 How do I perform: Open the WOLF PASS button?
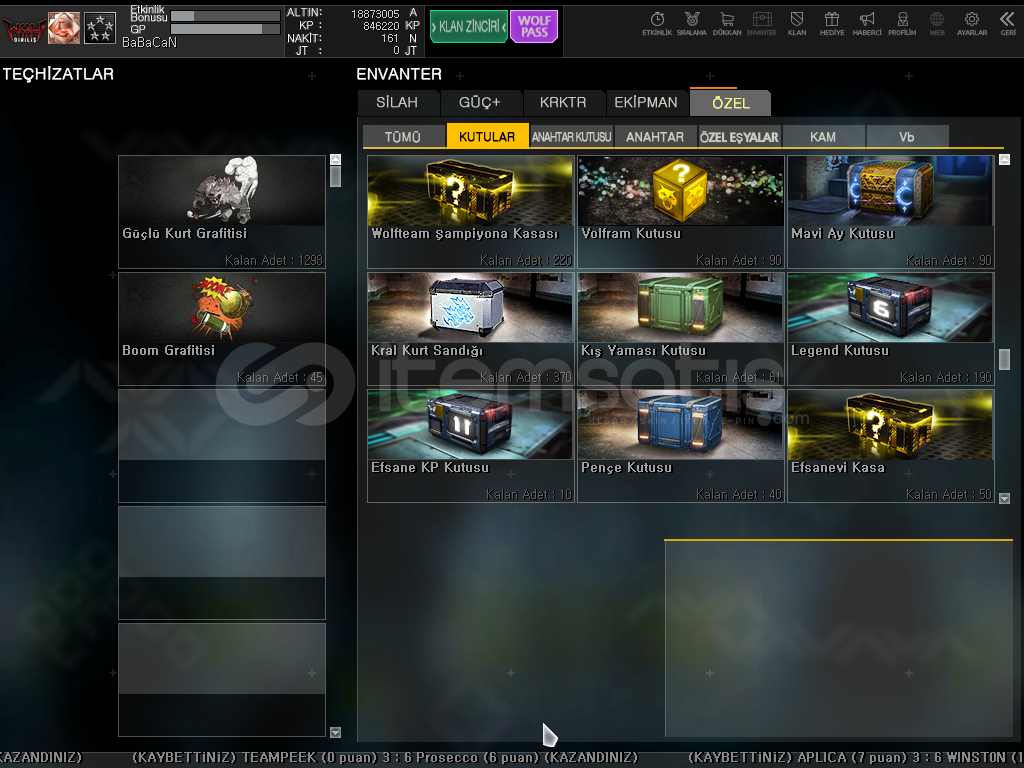point(534,27)
